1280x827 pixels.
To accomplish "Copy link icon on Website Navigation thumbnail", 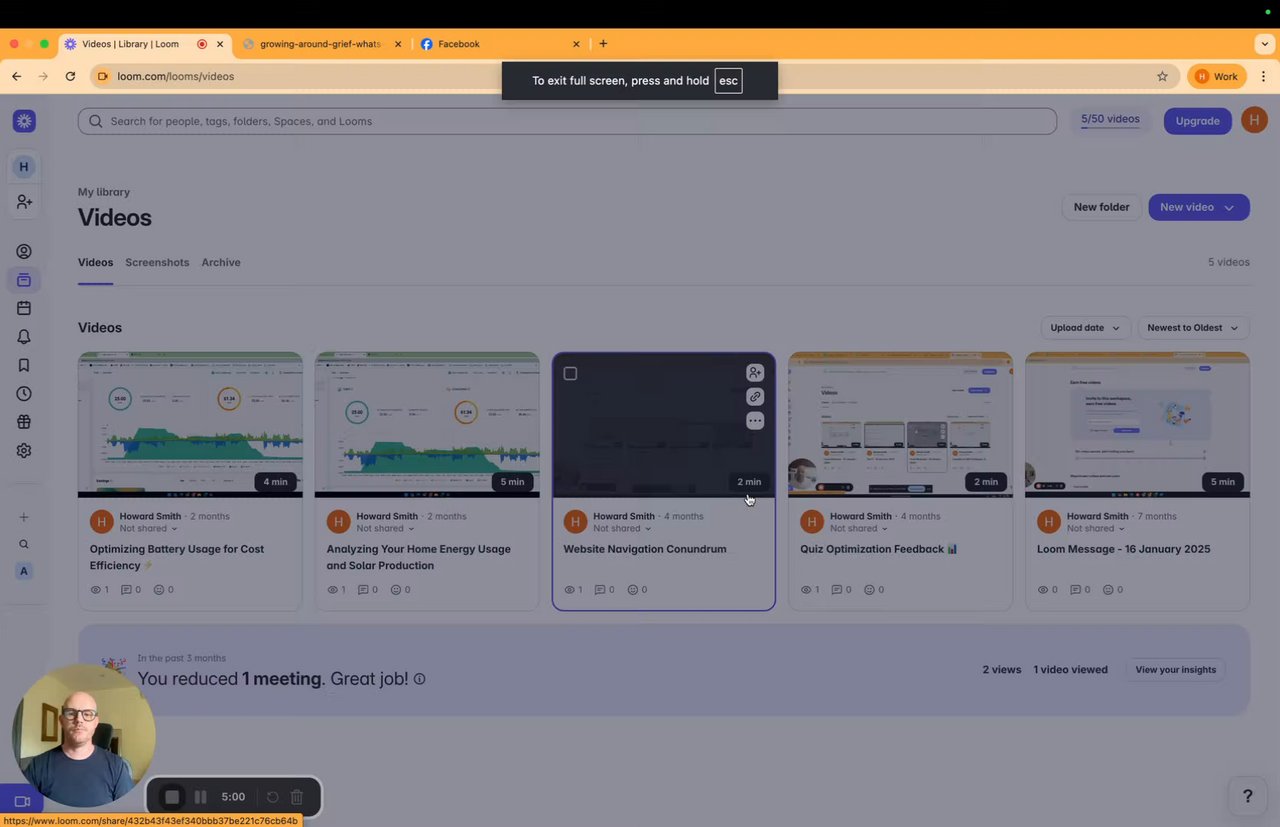I will (x=755, y=397).
